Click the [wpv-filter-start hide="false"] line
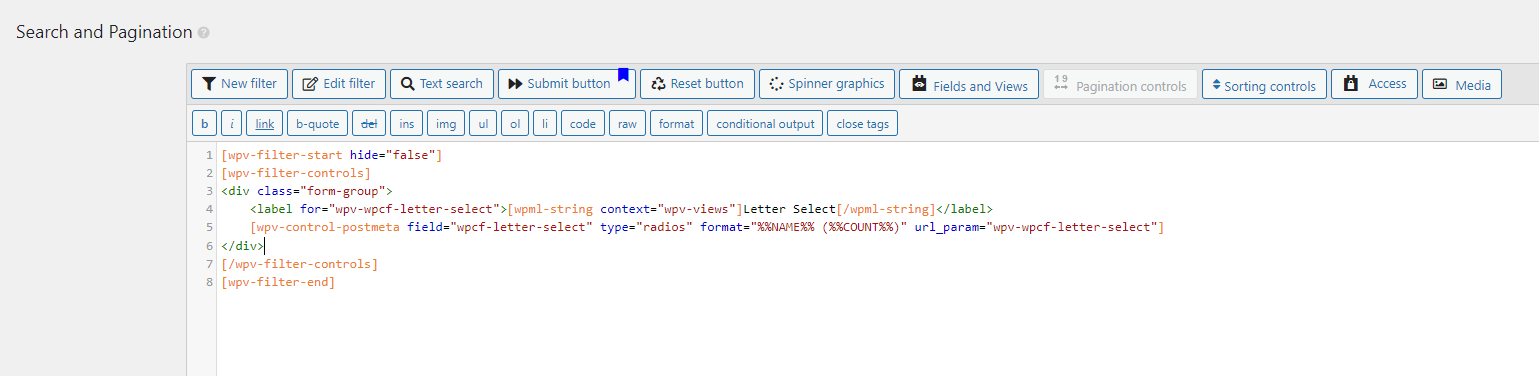1539x376 pixels. coord(332,155)
